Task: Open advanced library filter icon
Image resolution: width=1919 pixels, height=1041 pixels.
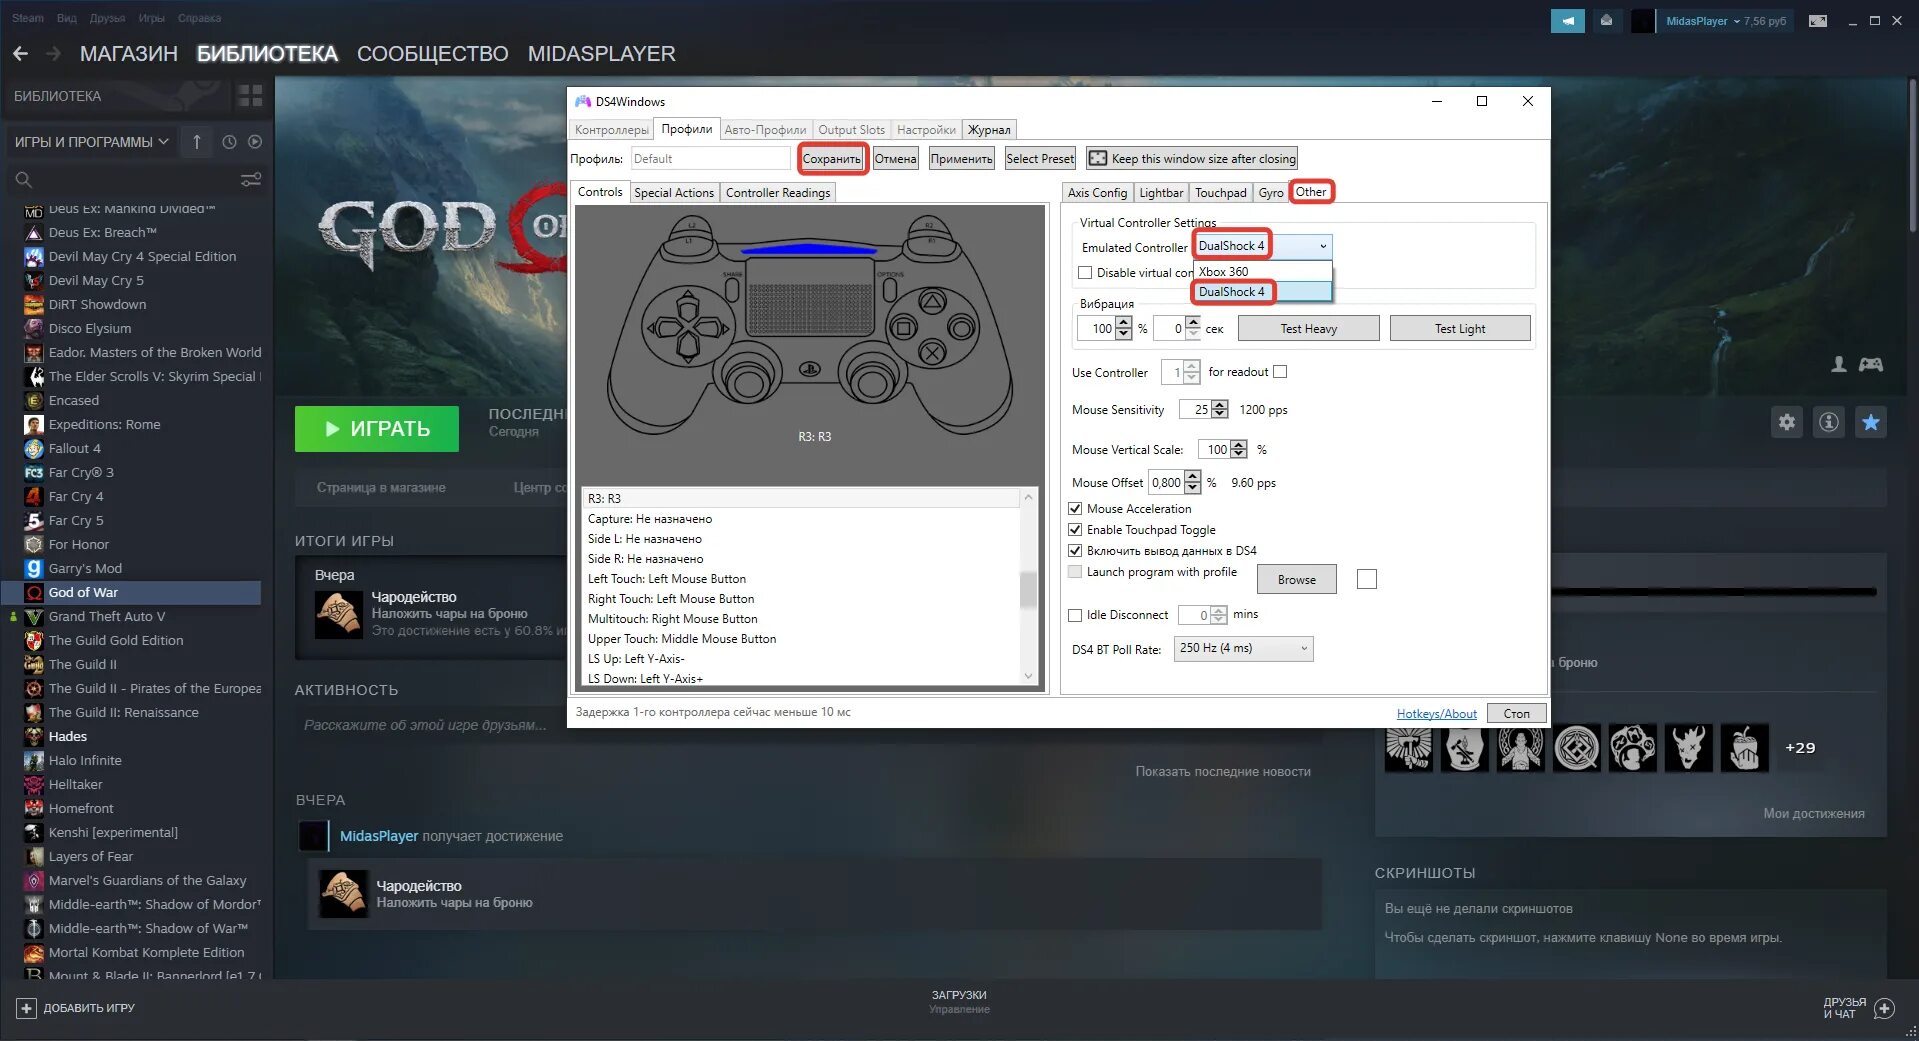Action: [251, 180]
